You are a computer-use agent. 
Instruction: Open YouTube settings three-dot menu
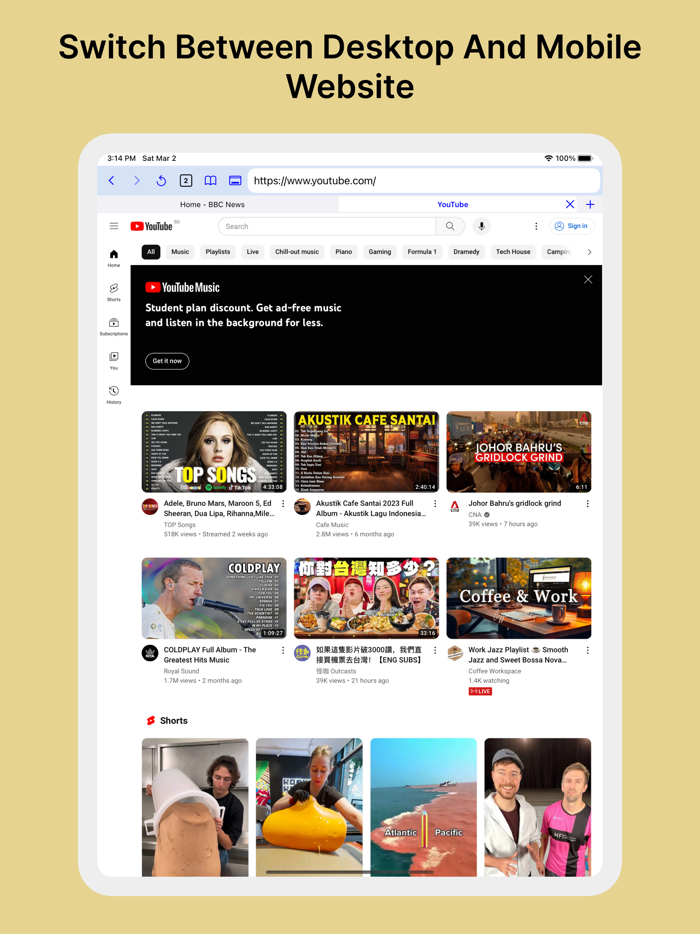tap(536, 226)
